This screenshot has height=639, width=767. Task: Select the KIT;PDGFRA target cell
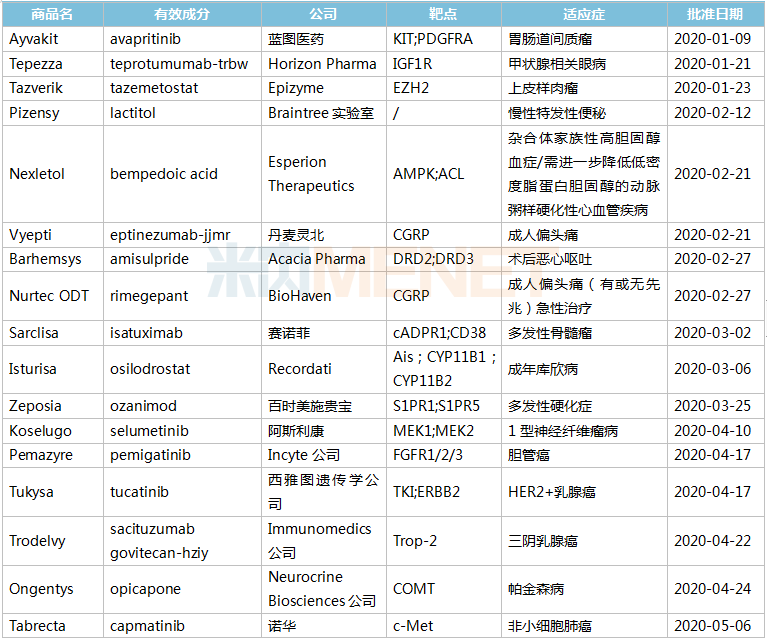(x=443, y=39)
